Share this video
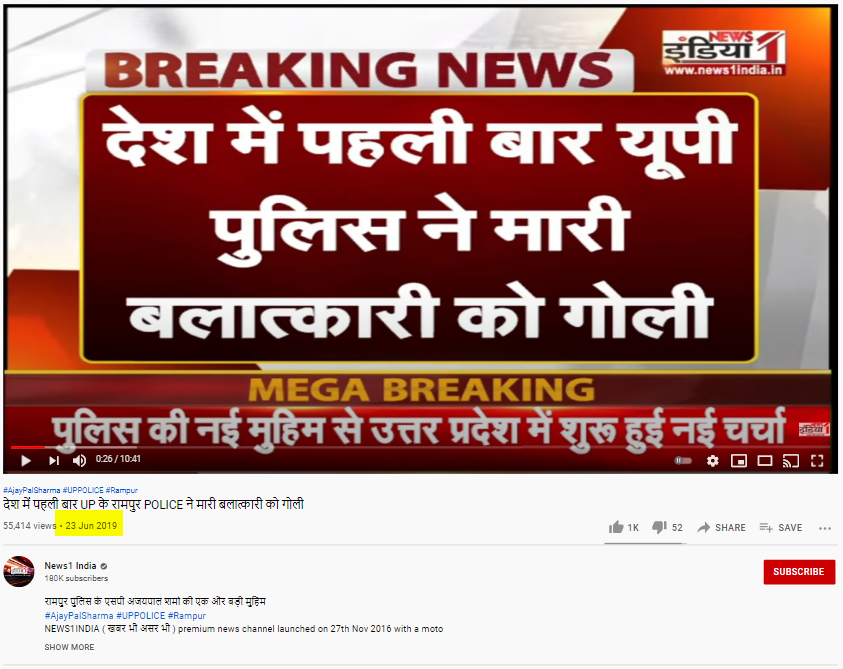 pyautogui.click(x=721, y=528)
